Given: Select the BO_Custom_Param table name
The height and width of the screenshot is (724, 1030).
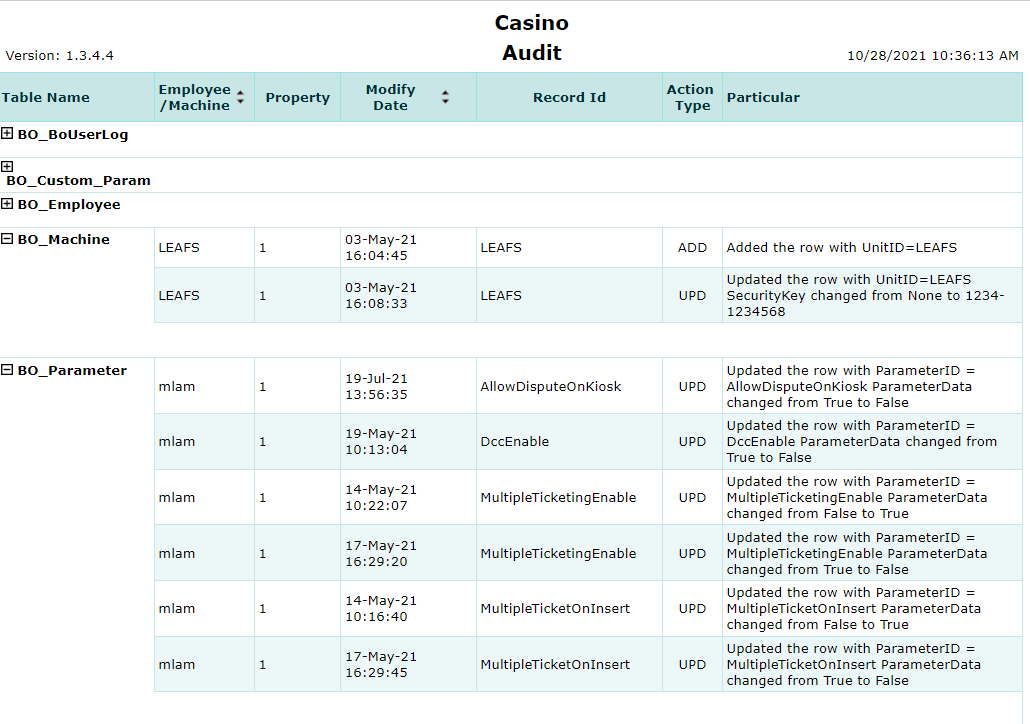Looking at the screenshot, I should tap(78, 181).
